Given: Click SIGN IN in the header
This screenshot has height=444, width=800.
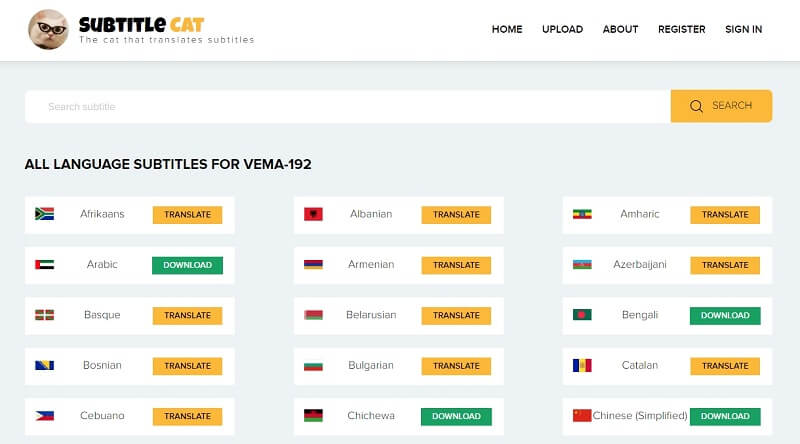Looking at the screenshot, I should pyautogui.click(x=743, y=30).
